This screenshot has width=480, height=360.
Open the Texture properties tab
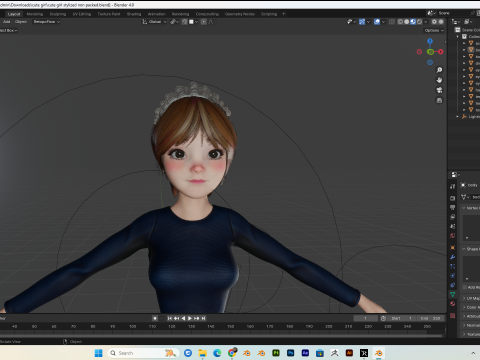point(452,315)
